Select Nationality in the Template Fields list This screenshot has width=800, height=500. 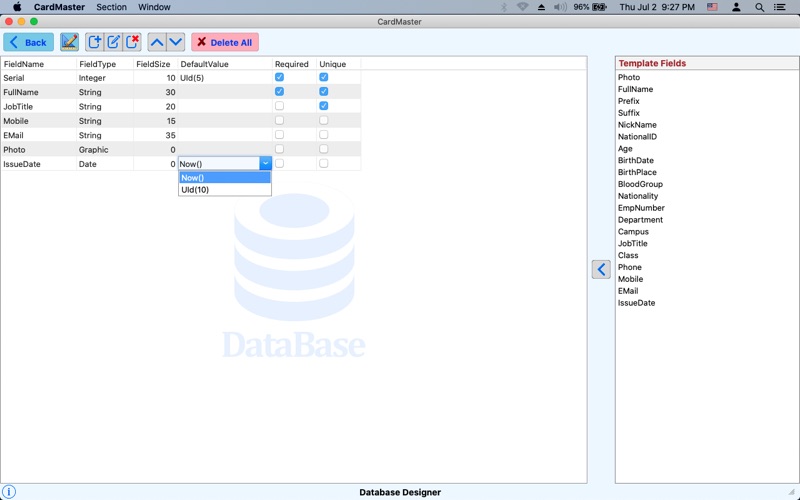pos(638,196)
